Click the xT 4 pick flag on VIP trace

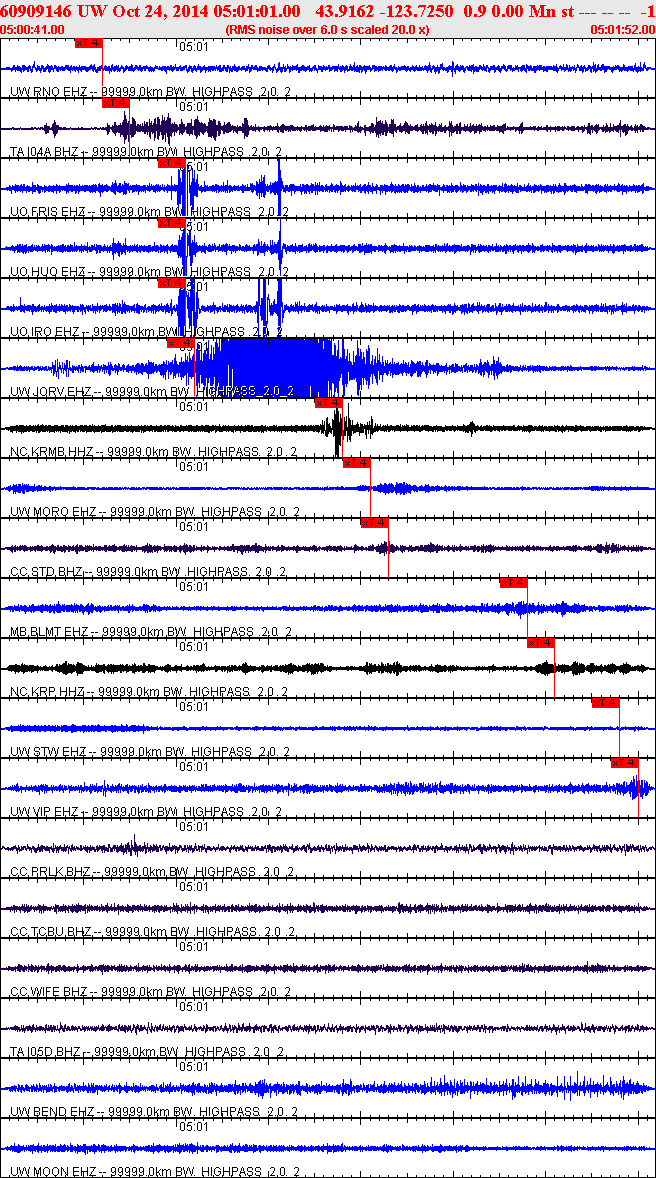pos(624,763)
